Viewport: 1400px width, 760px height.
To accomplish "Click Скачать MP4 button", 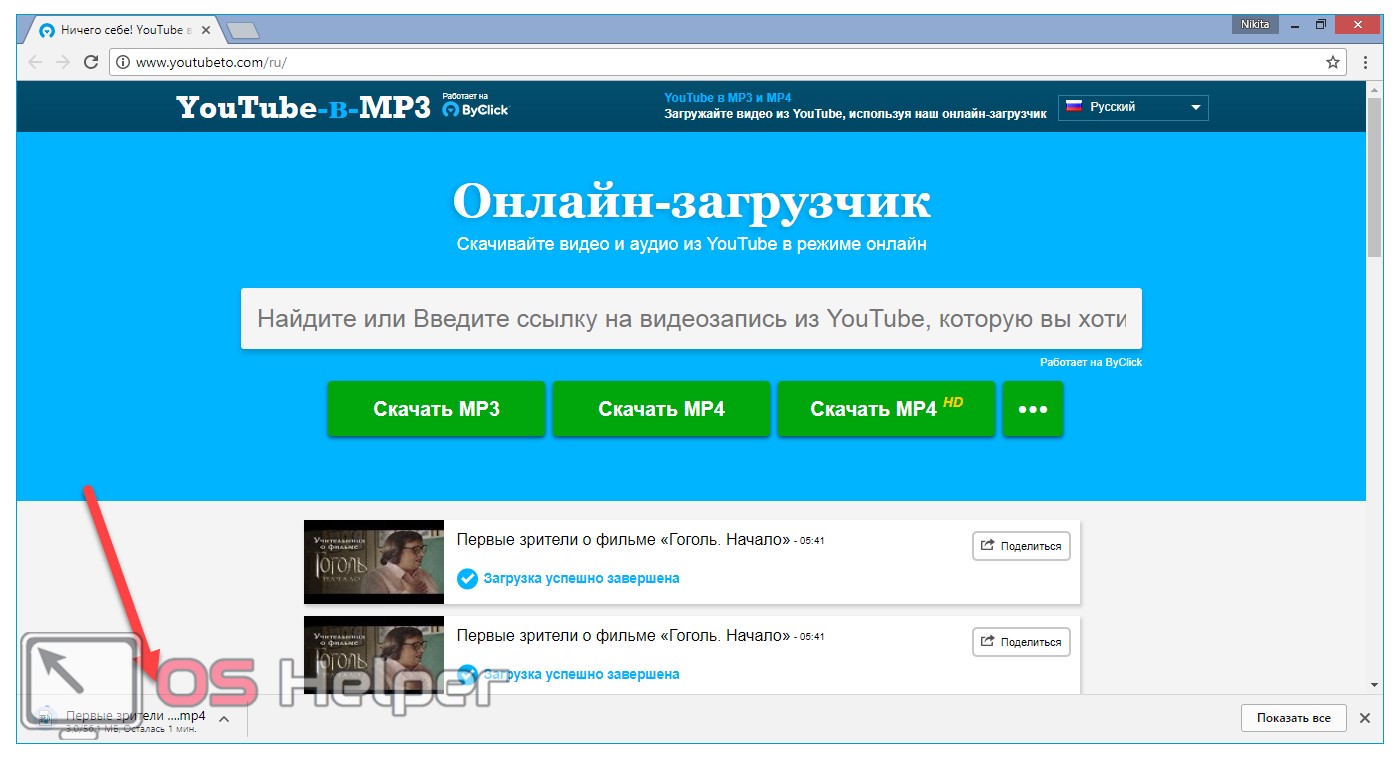I will 661,409.
